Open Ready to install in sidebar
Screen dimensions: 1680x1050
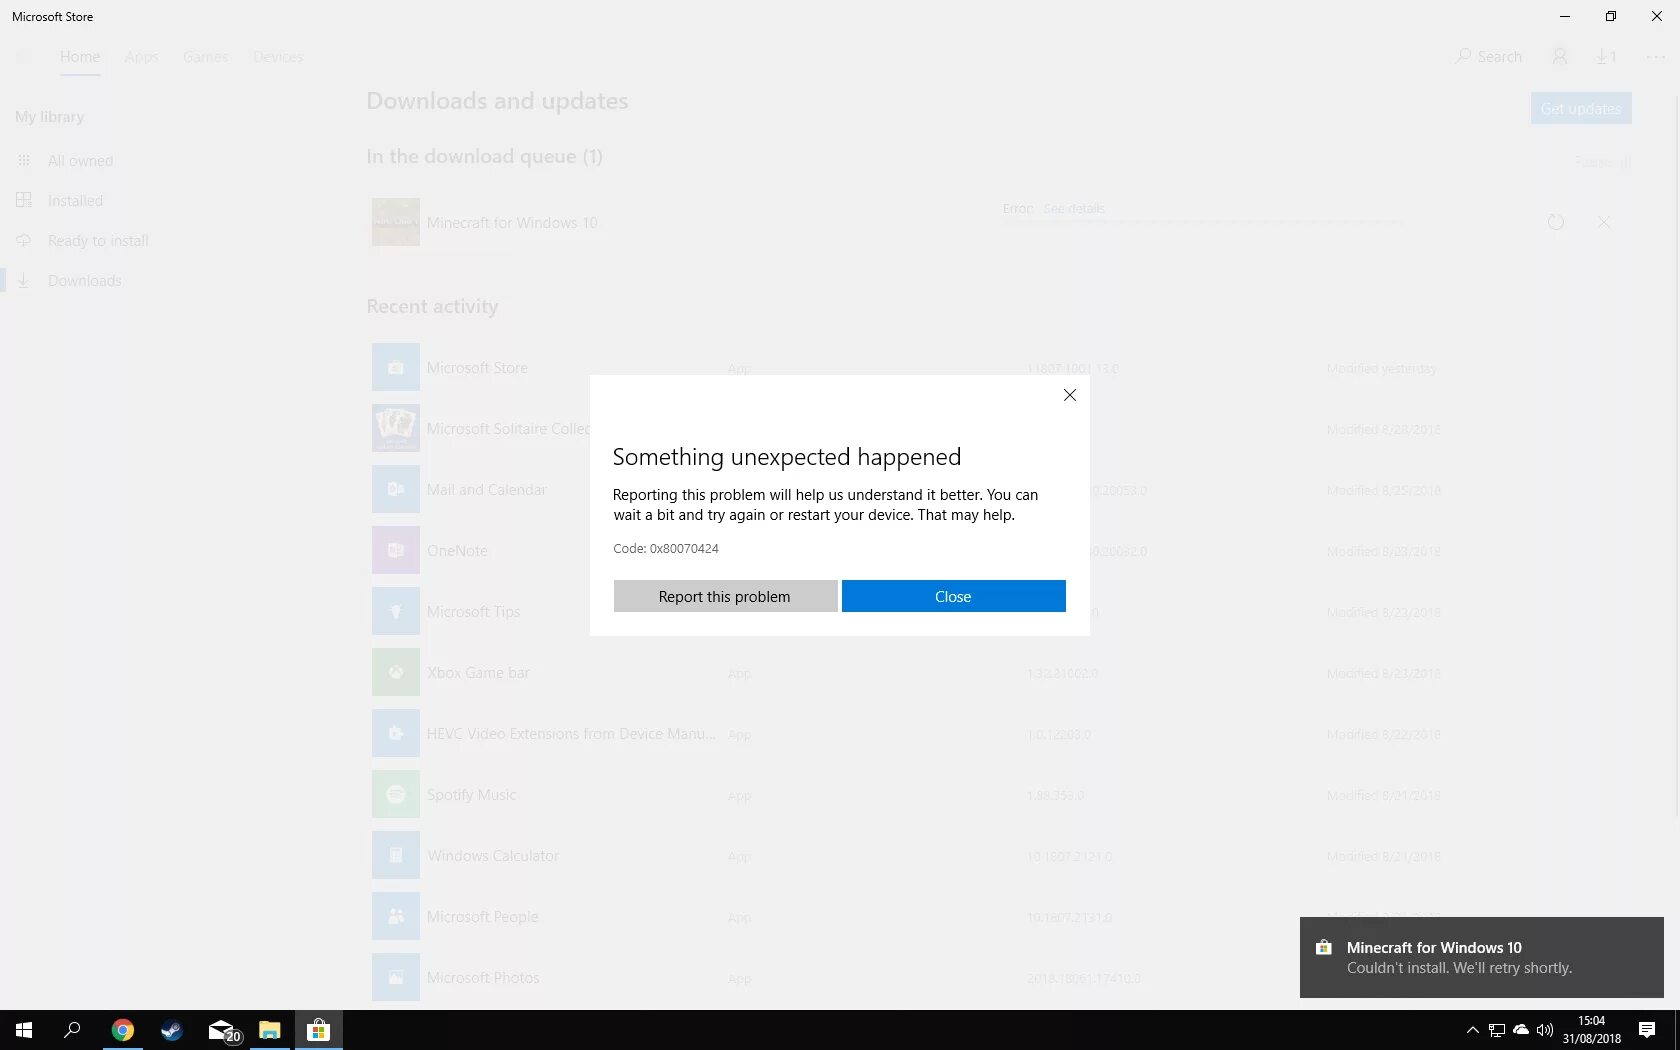coord(98,241)
